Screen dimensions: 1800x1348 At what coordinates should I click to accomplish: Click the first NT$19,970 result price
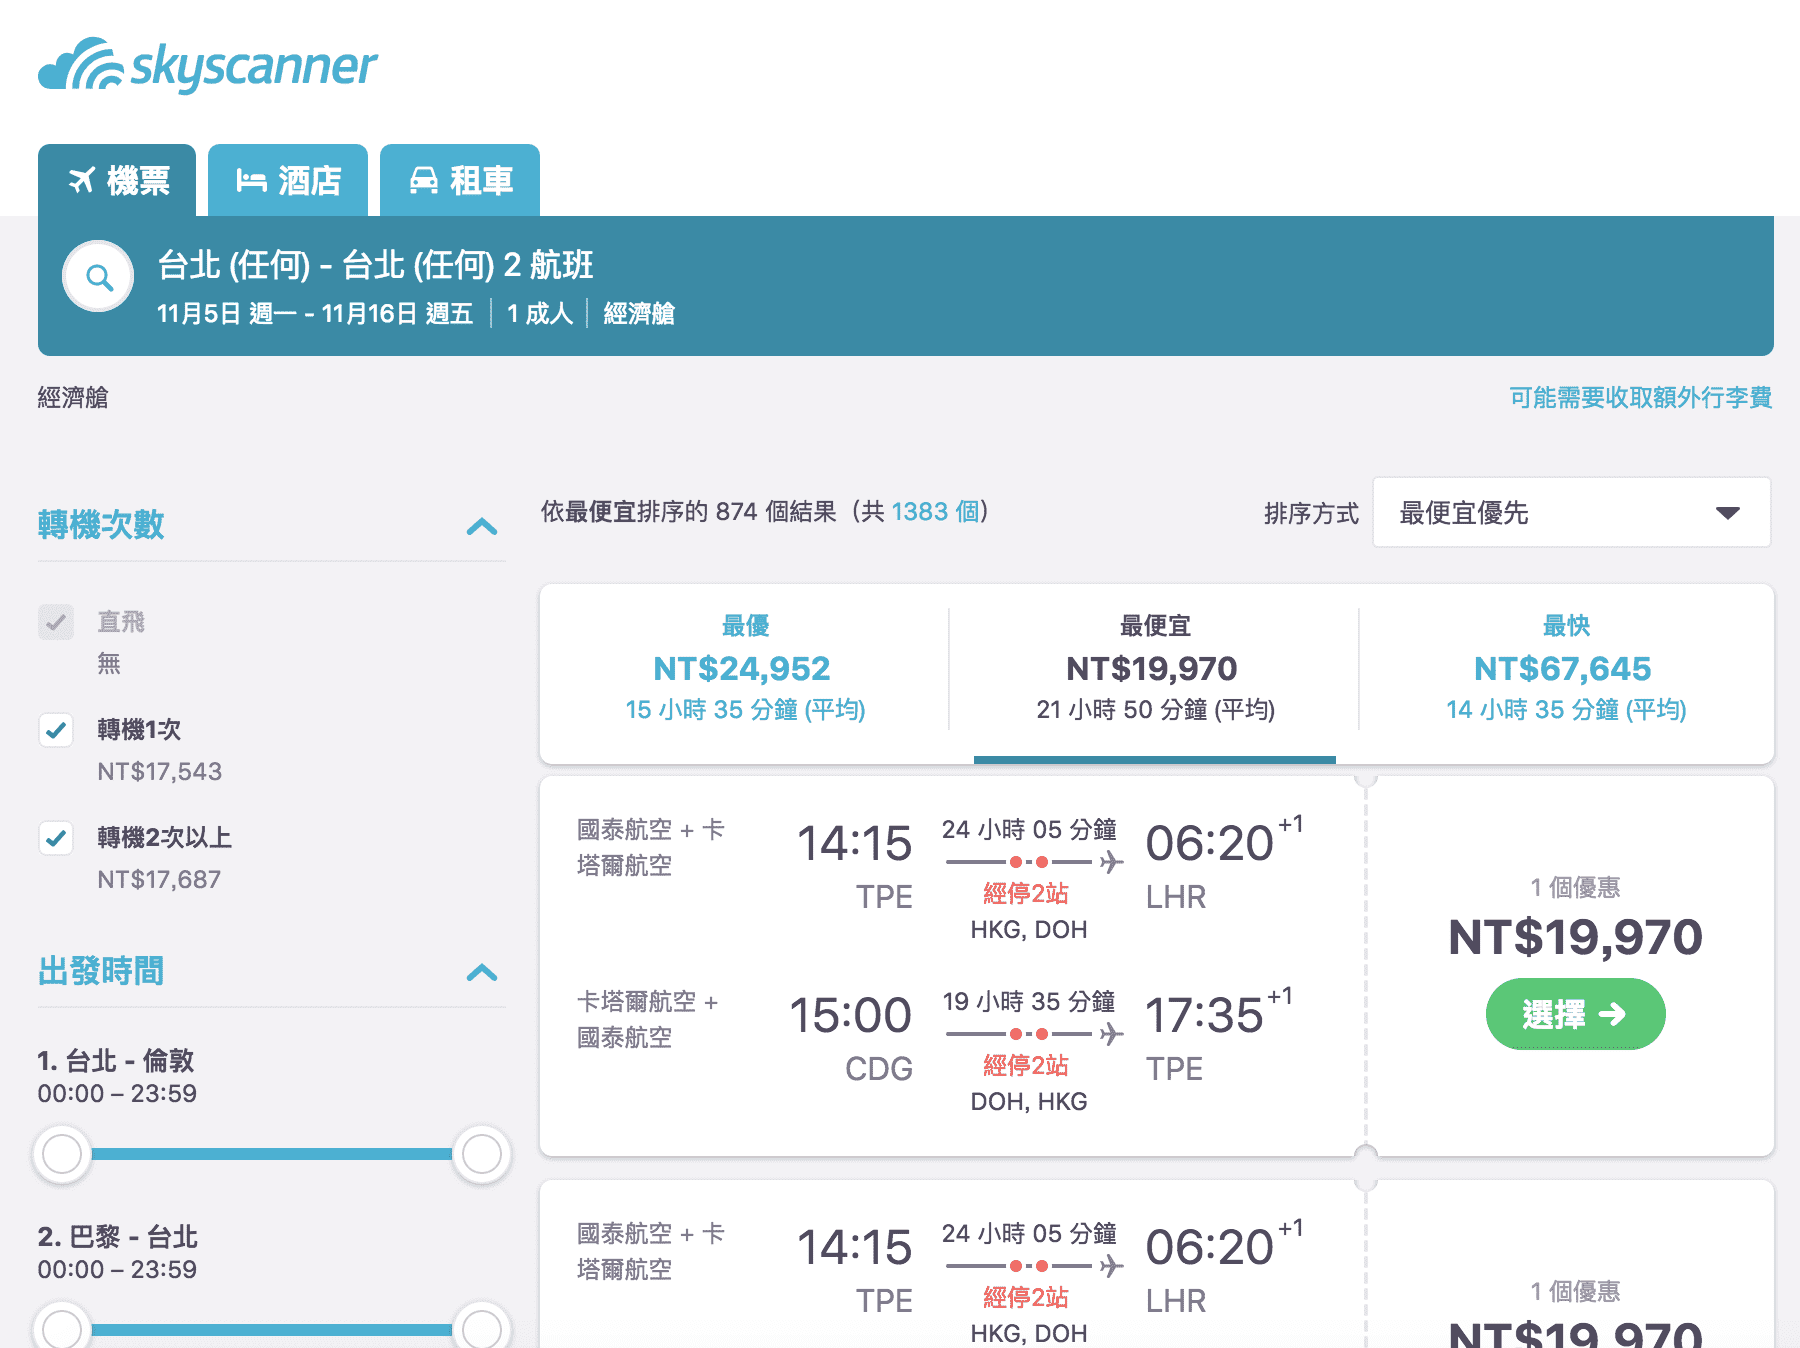click(x=1575, y=937)
